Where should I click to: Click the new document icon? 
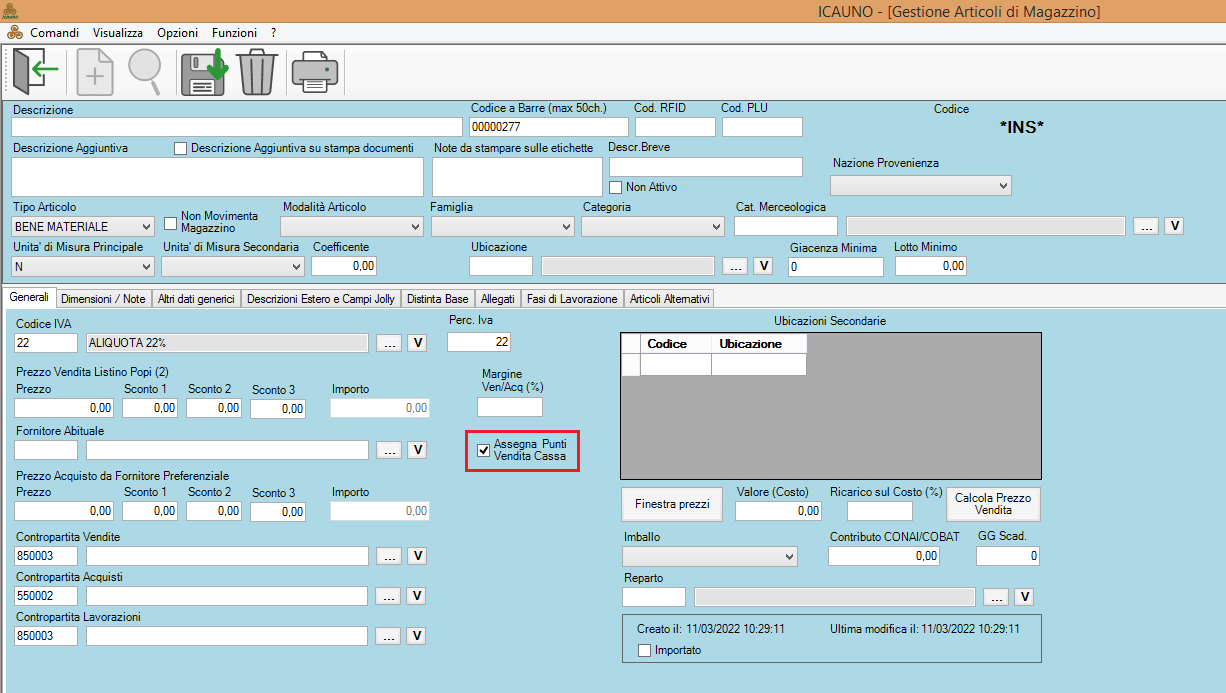96,72
